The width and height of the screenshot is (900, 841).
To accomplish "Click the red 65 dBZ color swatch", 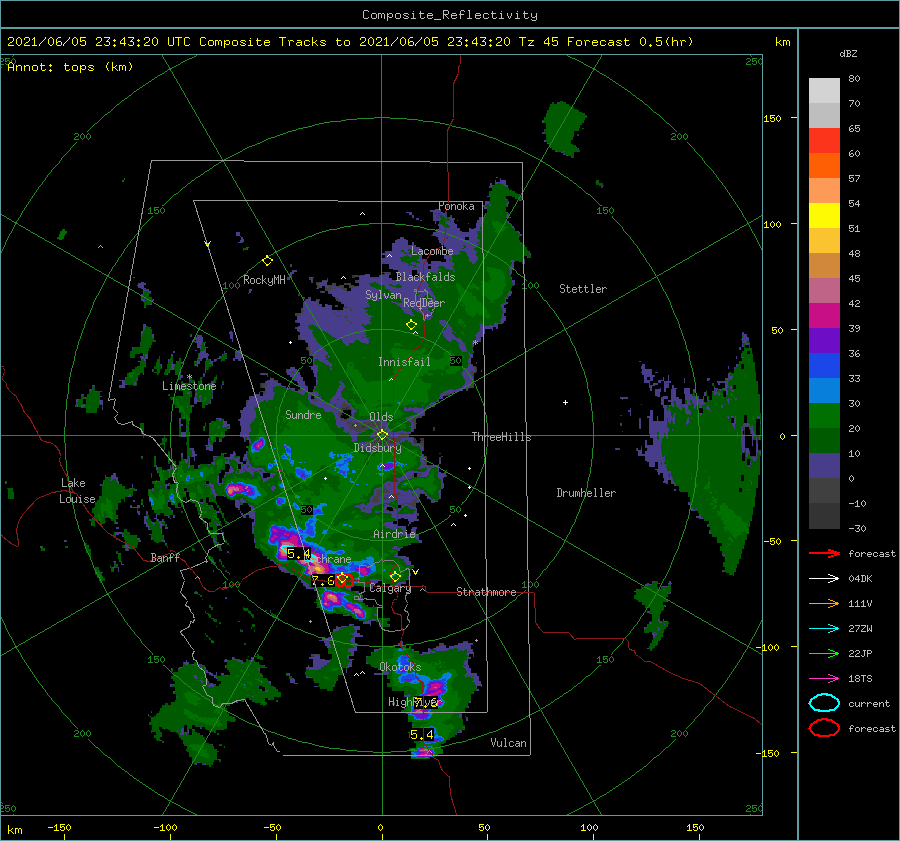I will [x=824, y=141].
